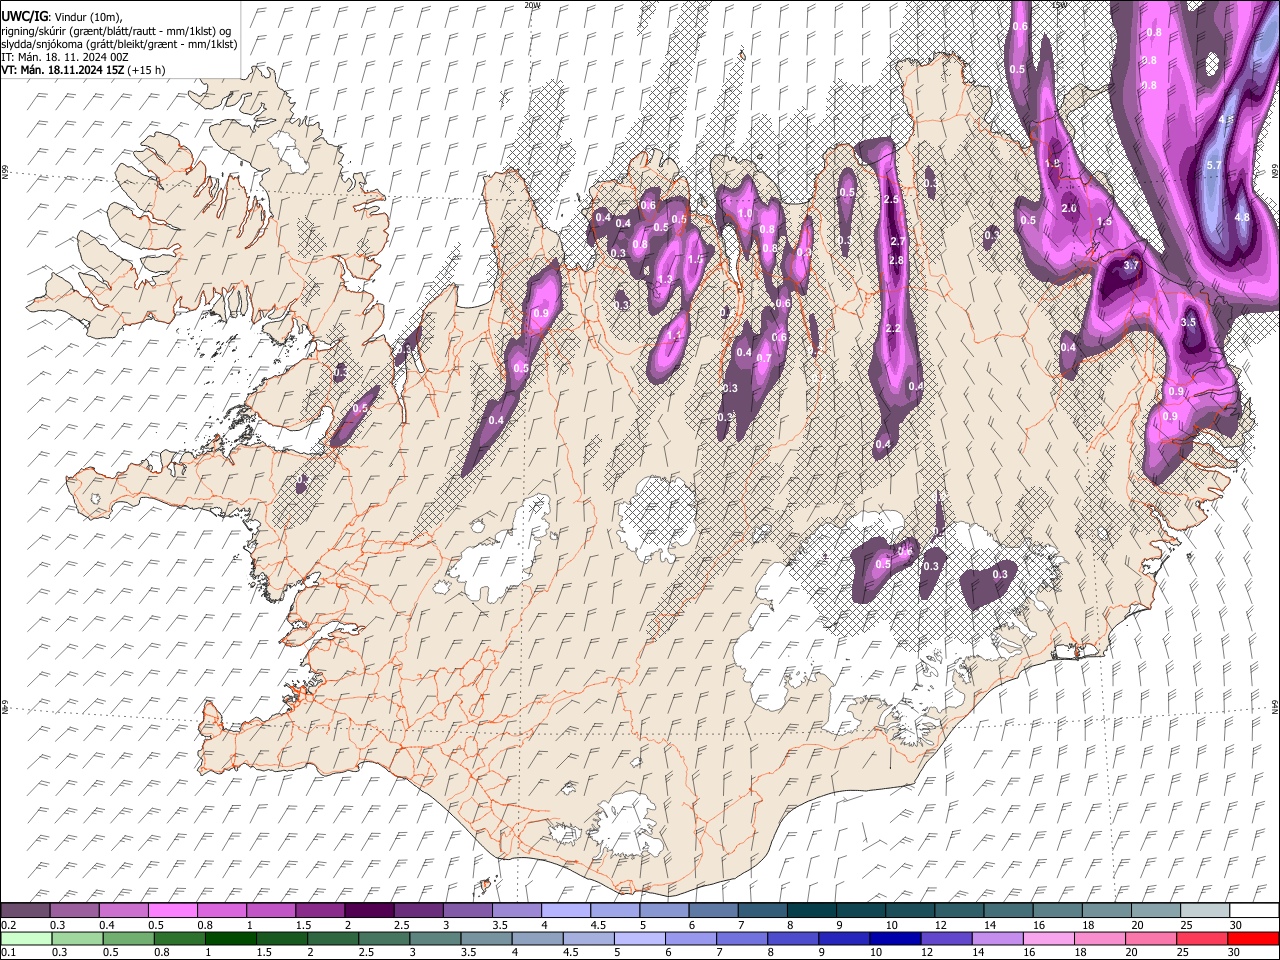Viewport: 1280px width, 960px height.
Task: Click the "IT: Mán. 18. 11. 2024 00Z" initial time text
Action: [66, 57]
